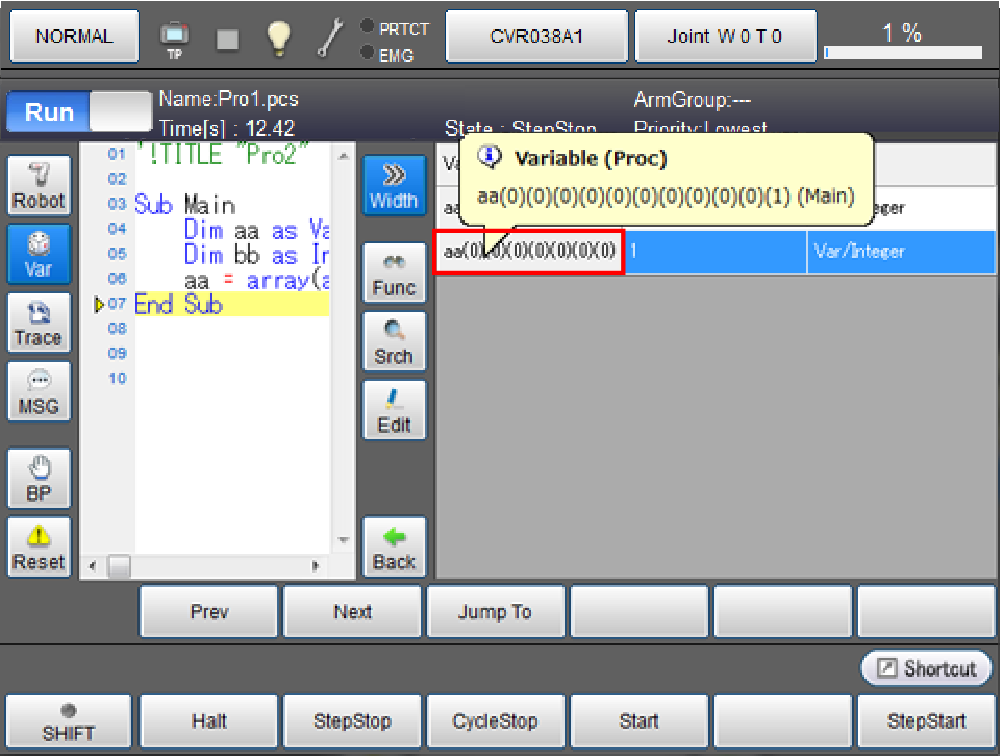1000x756 pixels.
Task: Open the Srch search tool
Action: (x=393, y=342)
